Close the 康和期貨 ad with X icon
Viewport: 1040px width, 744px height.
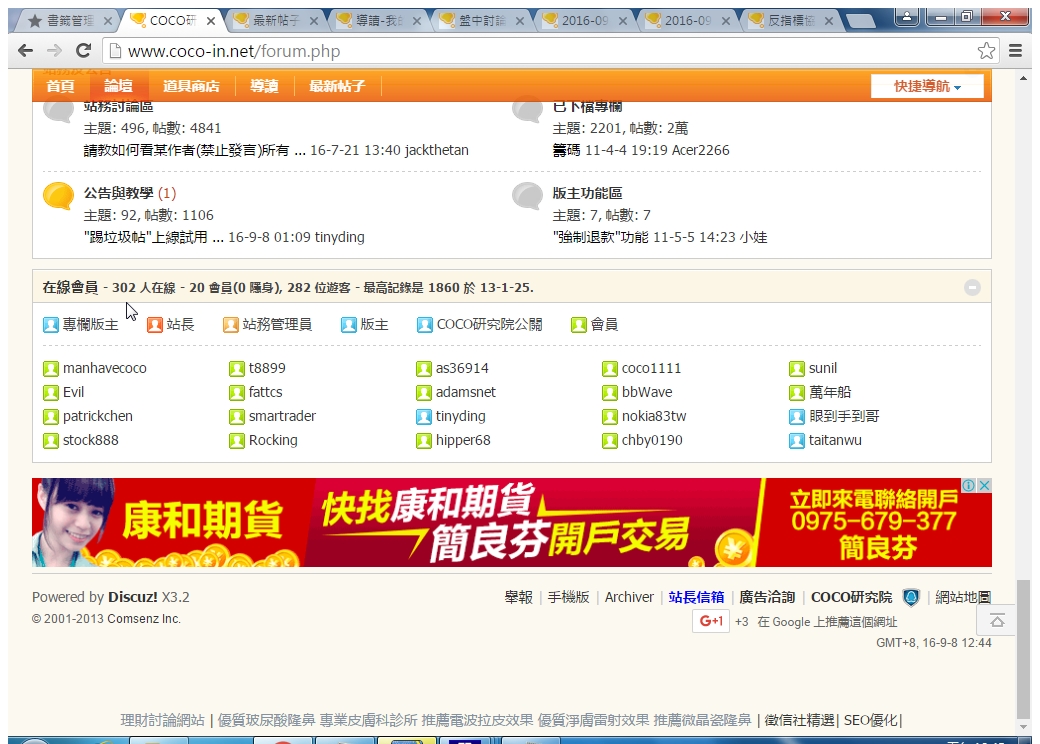tap(985, 485)
